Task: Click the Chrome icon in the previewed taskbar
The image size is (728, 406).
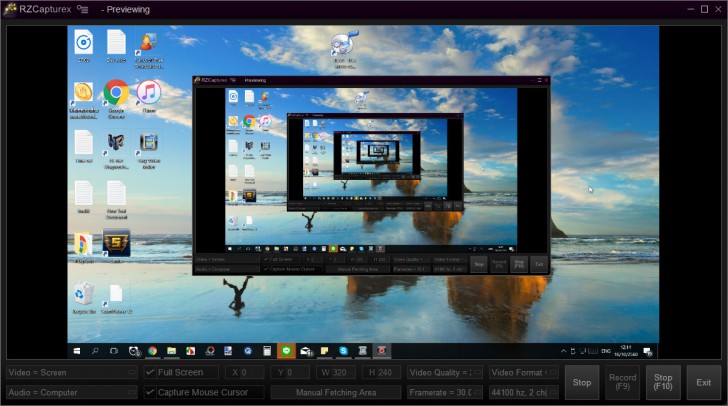Action: (x=152, y=351)
